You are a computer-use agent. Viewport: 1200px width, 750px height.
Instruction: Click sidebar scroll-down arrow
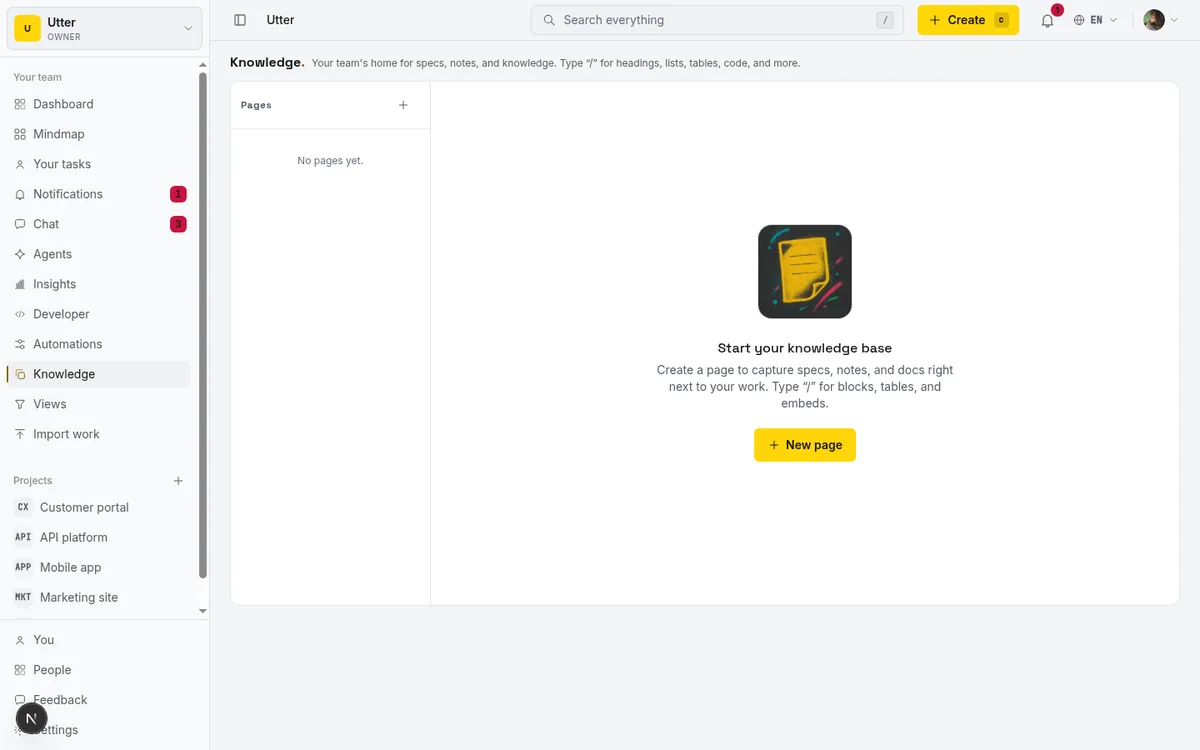tap(203, 610)
